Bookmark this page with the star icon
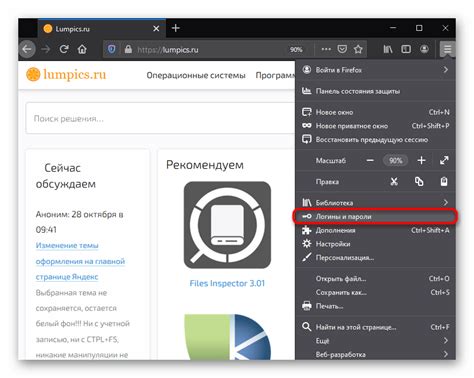 pyautogui.click(x=358, y=49)
